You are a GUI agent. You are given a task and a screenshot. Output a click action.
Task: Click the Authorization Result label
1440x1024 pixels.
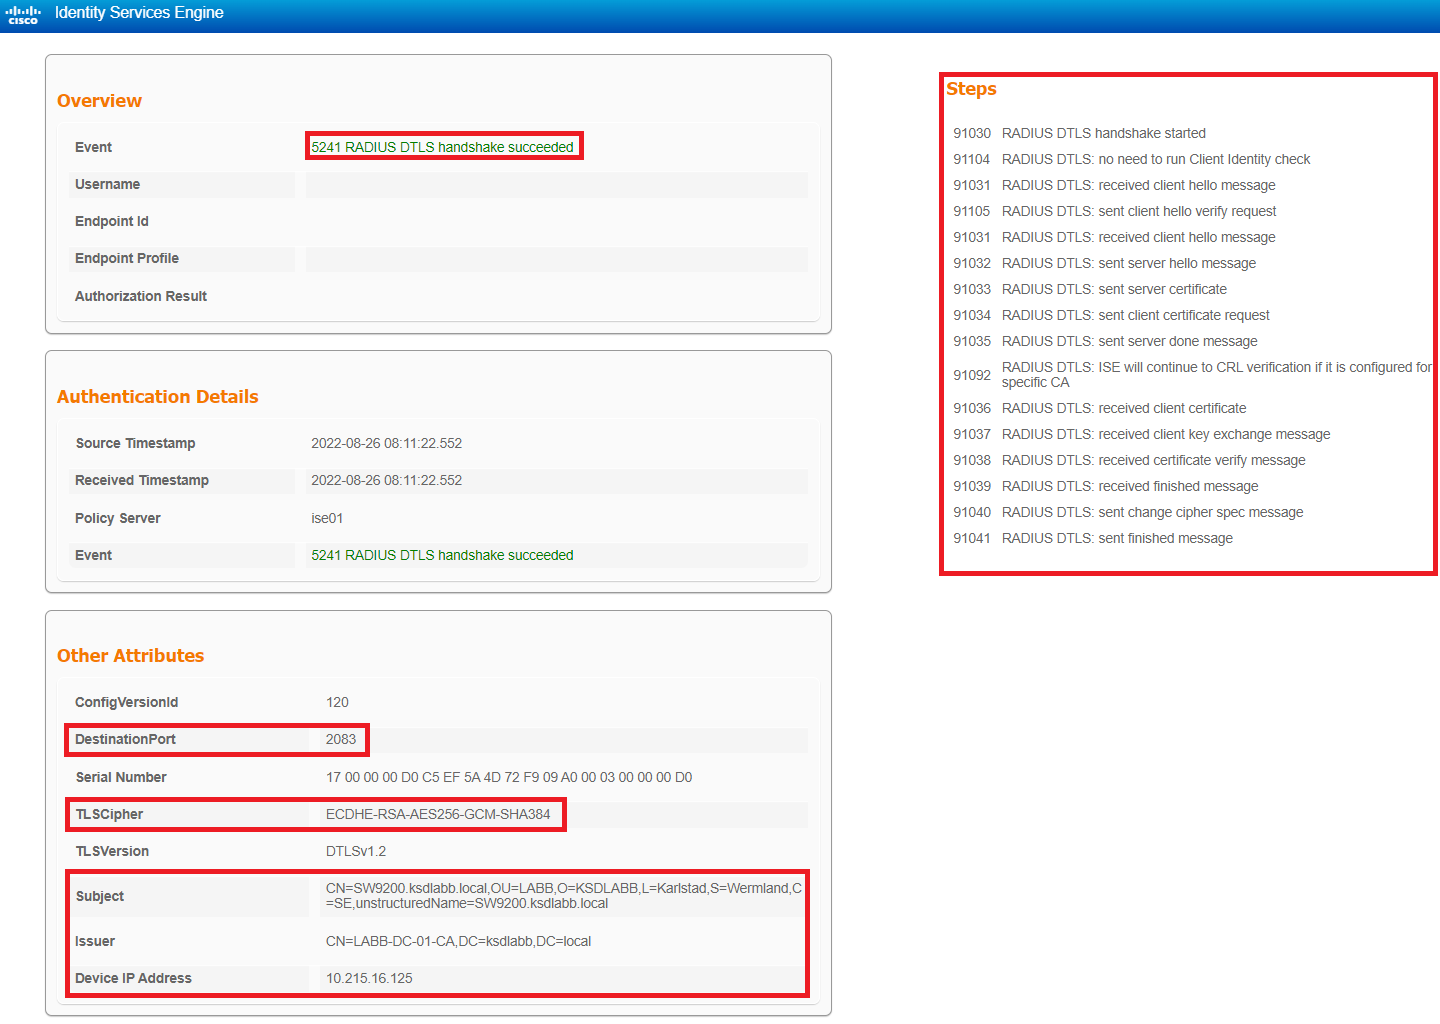[x=141, y=296]
